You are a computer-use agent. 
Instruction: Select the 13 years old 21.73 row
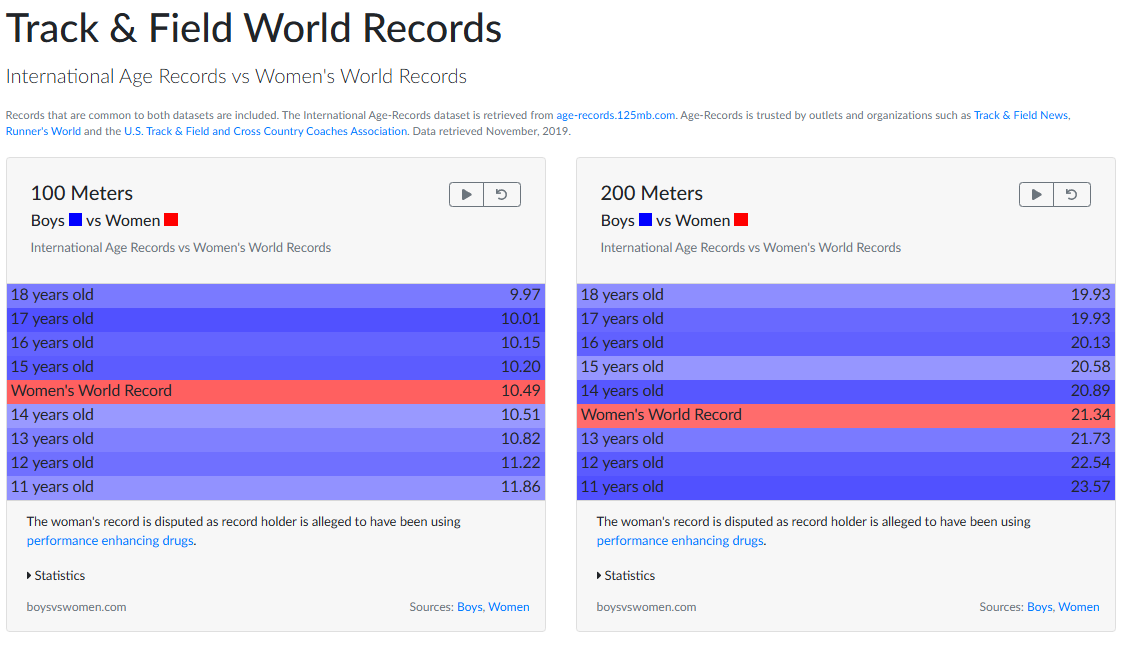tap(845, 439)
